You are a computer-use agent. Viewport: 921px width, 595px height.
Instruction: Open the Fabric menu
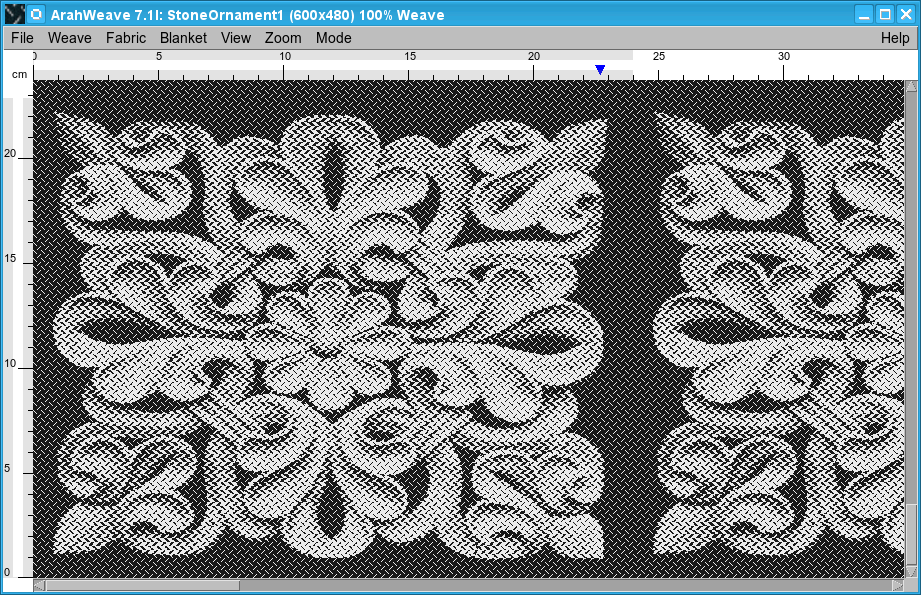pyautogui.click(x=126, y=38)
